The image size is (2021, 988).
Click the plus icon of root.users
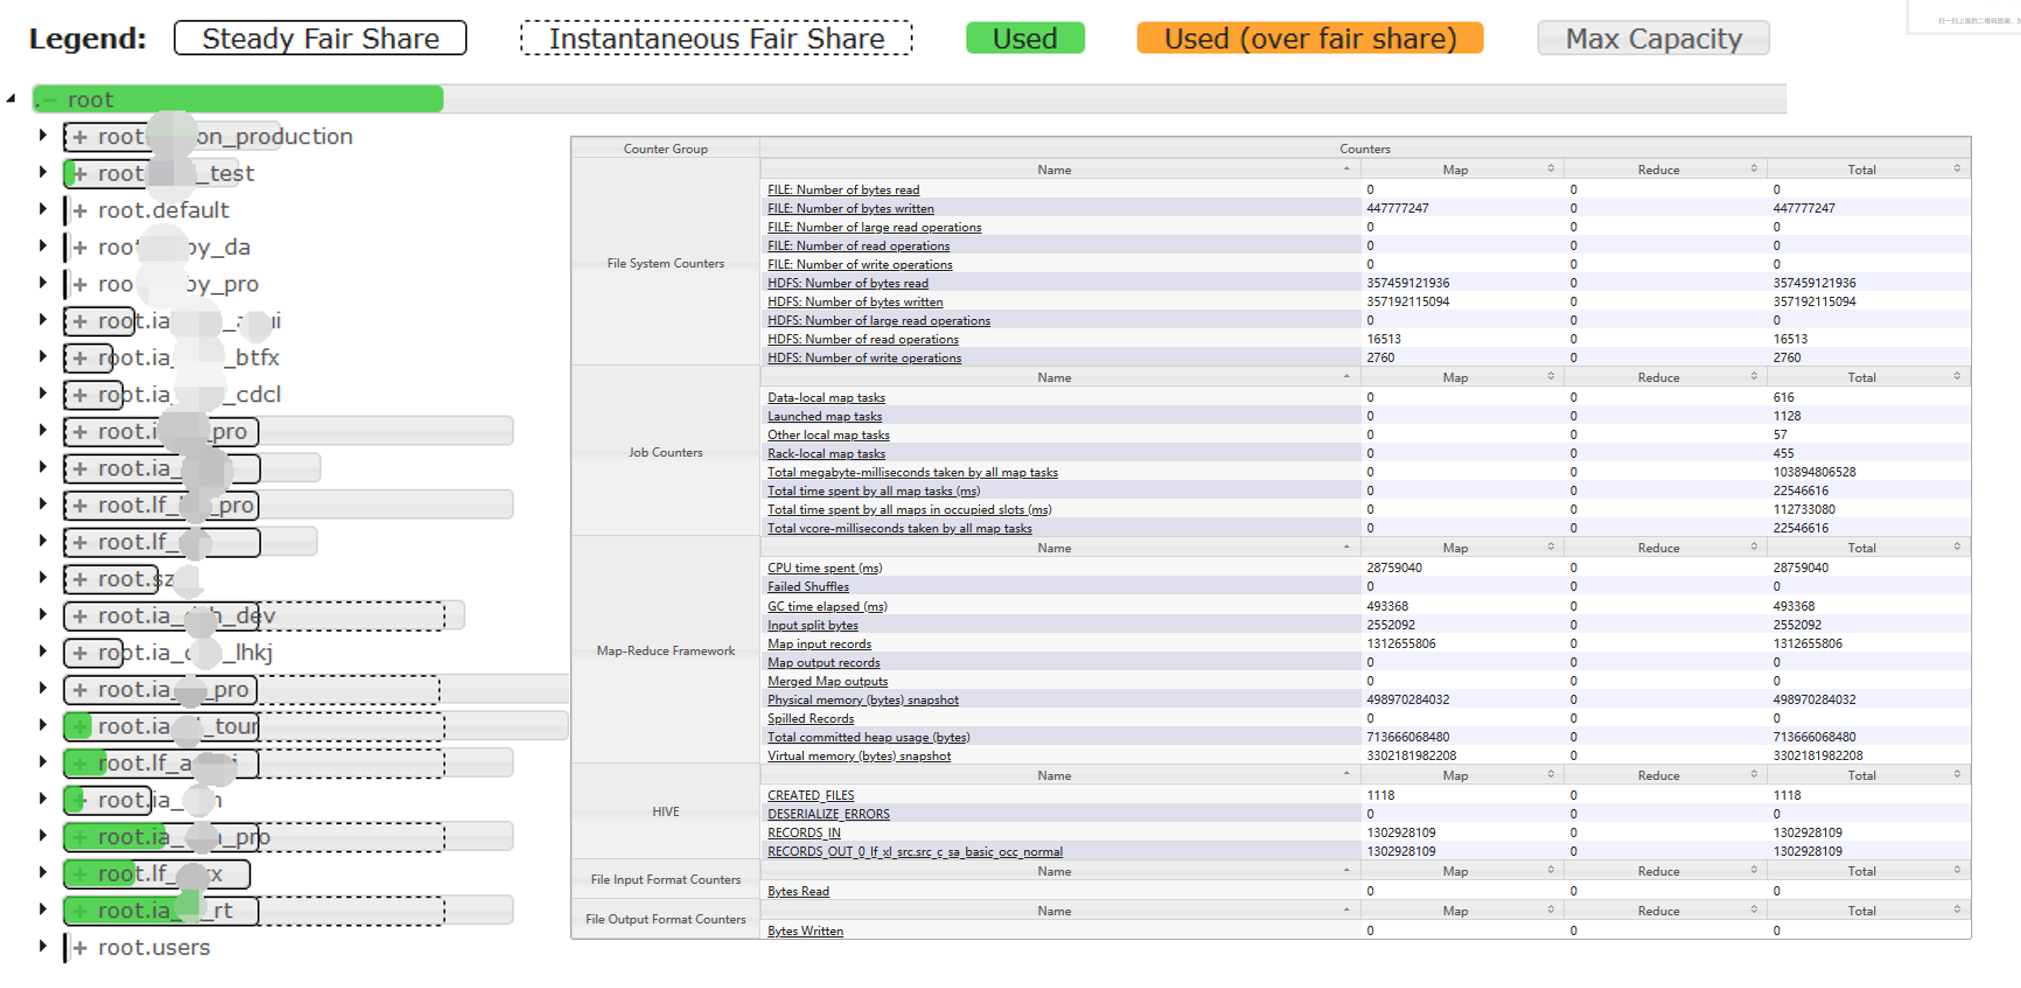click(x=80, y=947)
